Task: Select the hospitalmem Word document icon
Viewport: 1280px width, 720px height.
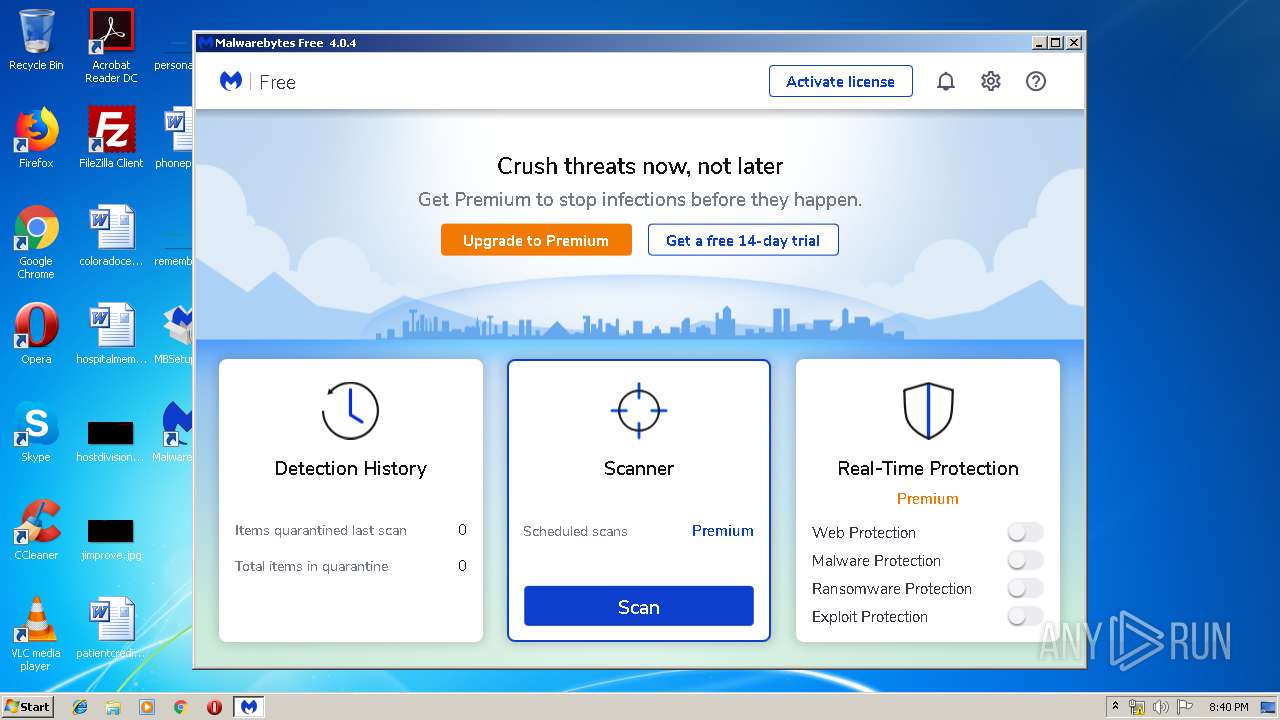Action: tap(111, 334)
